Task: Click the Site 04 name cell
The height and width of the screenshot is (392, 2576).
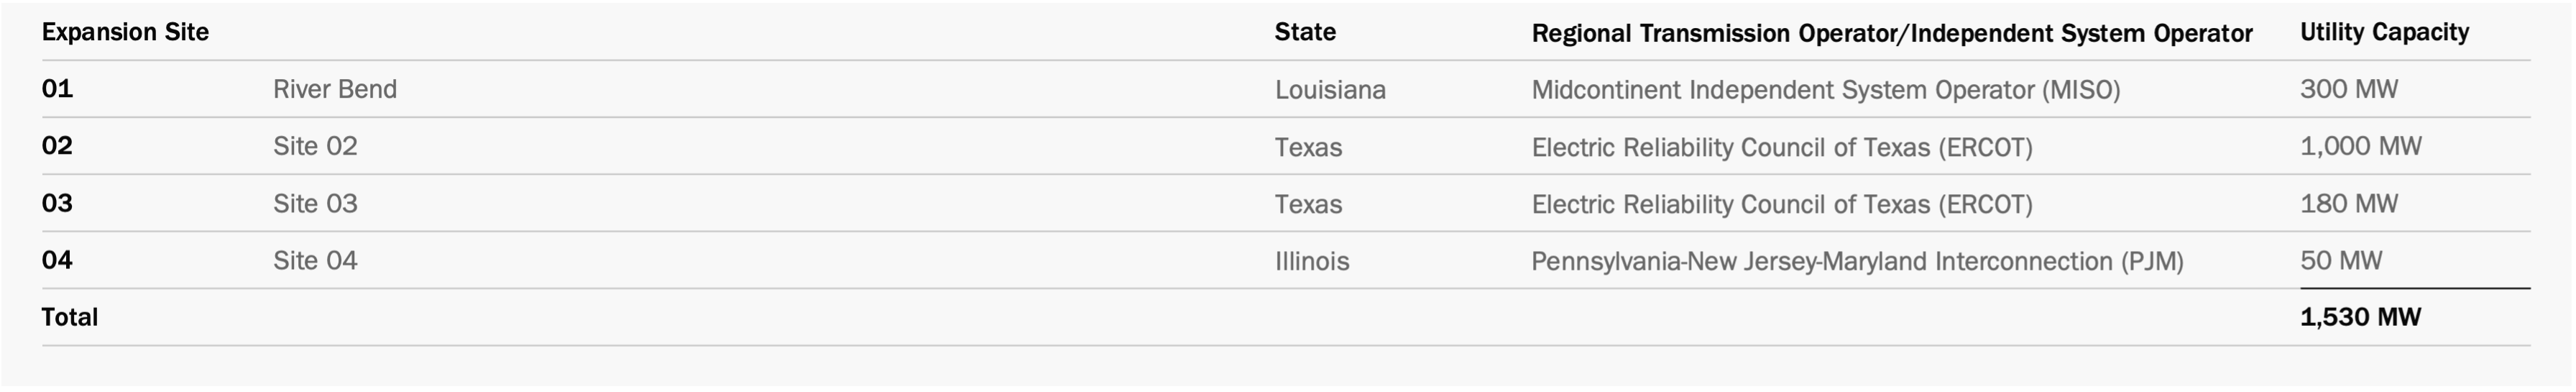Action: [315, 261]
